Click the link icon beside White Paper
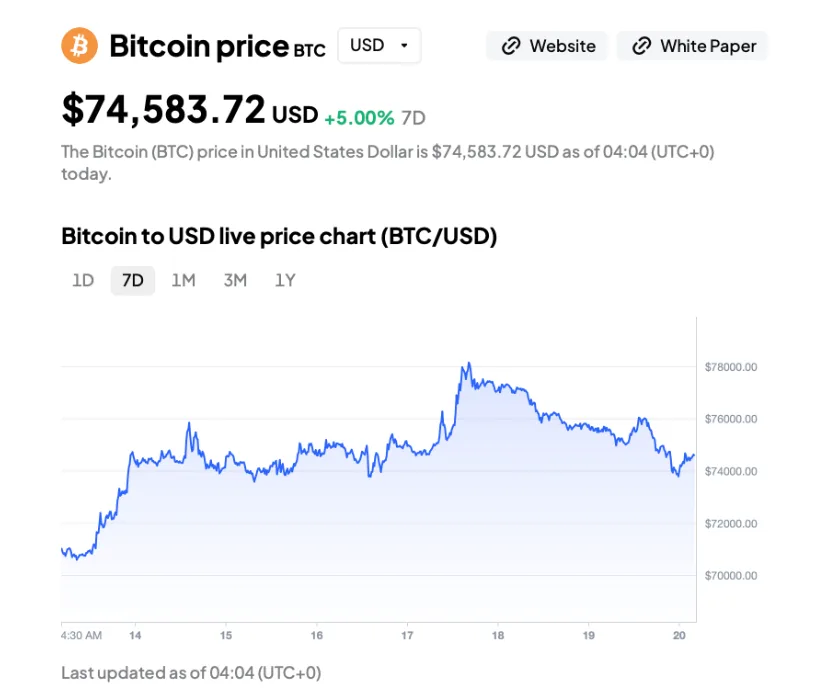This screenshot has height=692, width=818. coord(642,46)
